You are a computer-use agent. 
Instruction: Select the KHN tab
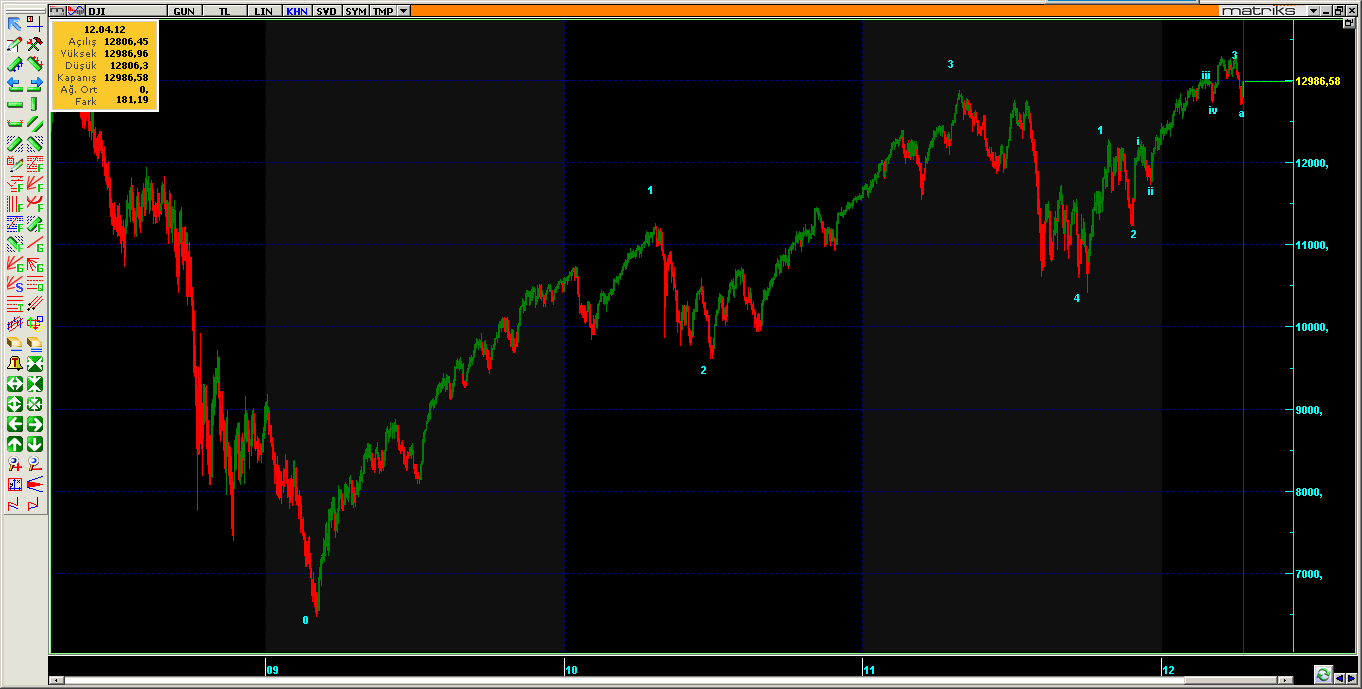[296, 10]
